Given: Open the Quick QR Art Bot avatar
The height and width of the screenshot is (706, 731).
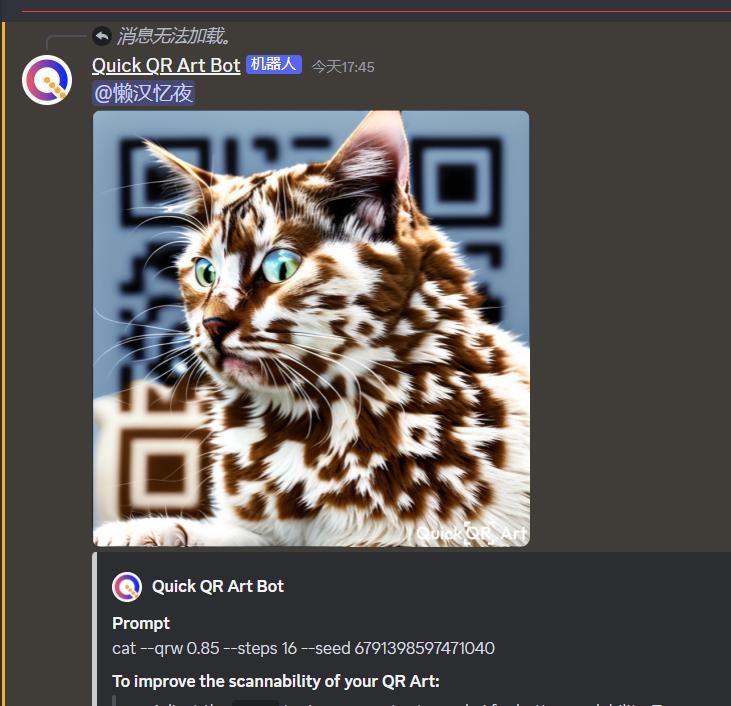Looking at the screenshot, I should point(47,80).
